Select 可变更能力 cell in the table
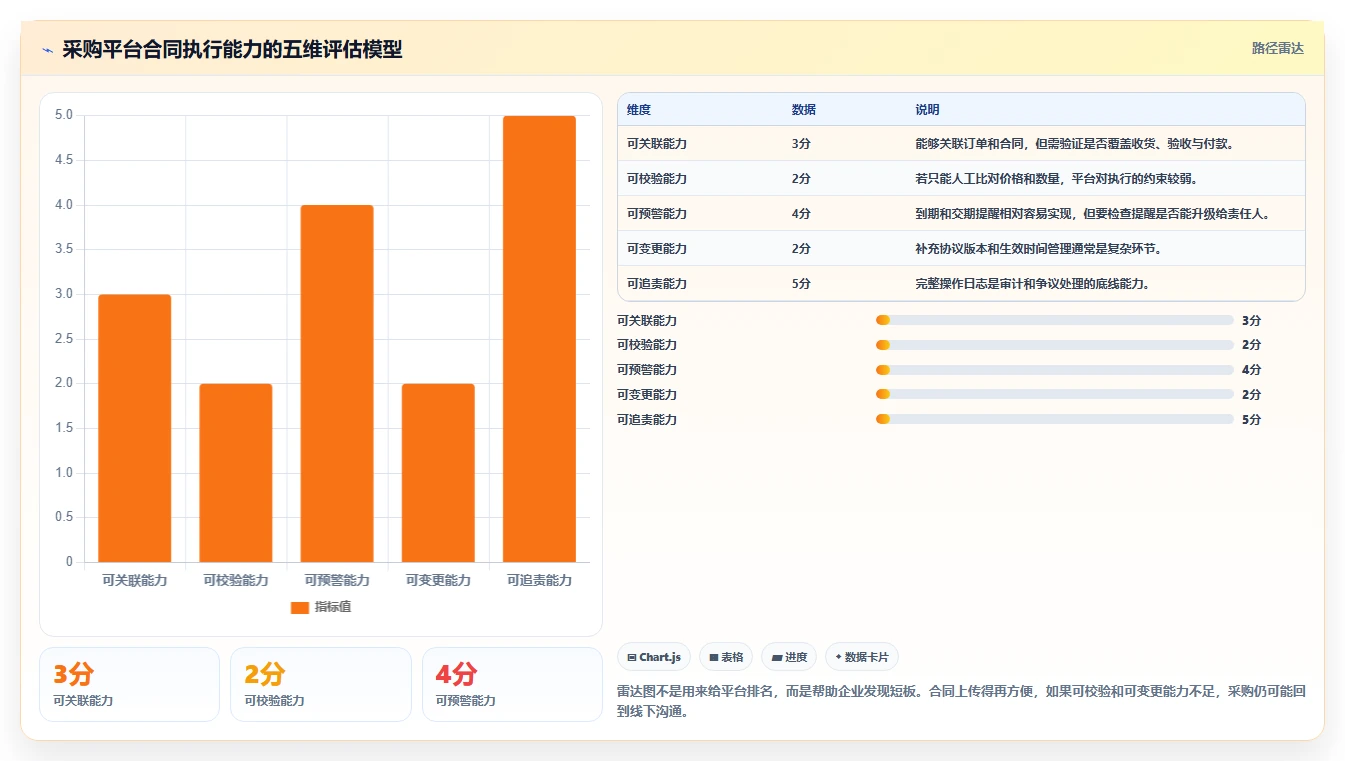The width and height of the screenshot is (1345, 761). pyautogui.click(x=657, y=249)
